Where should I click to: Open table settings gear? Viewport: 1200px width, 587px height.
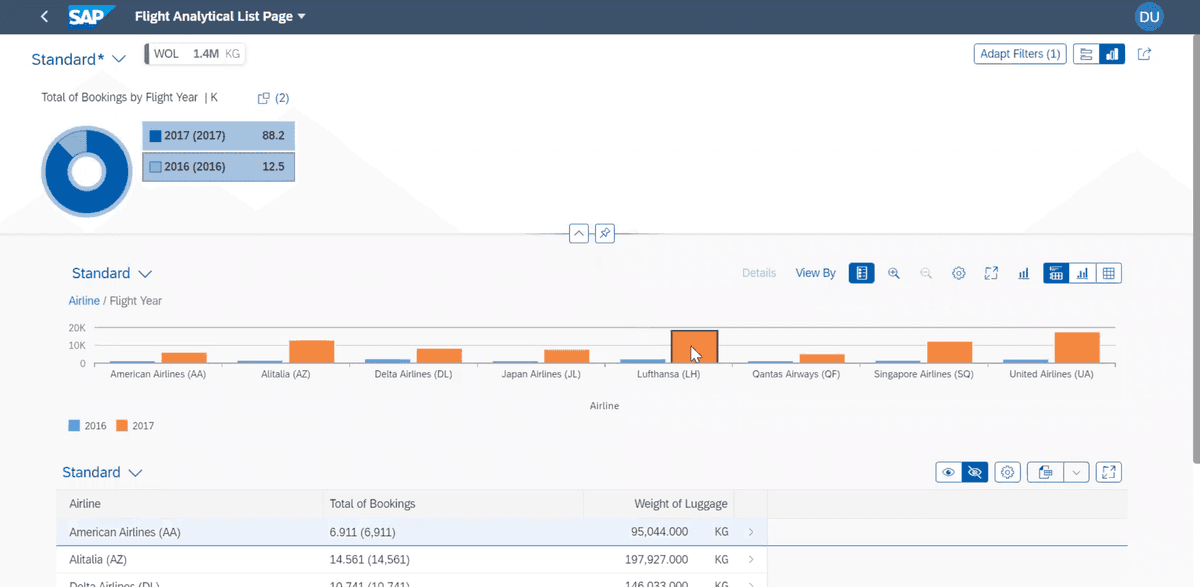(1008, 472)
